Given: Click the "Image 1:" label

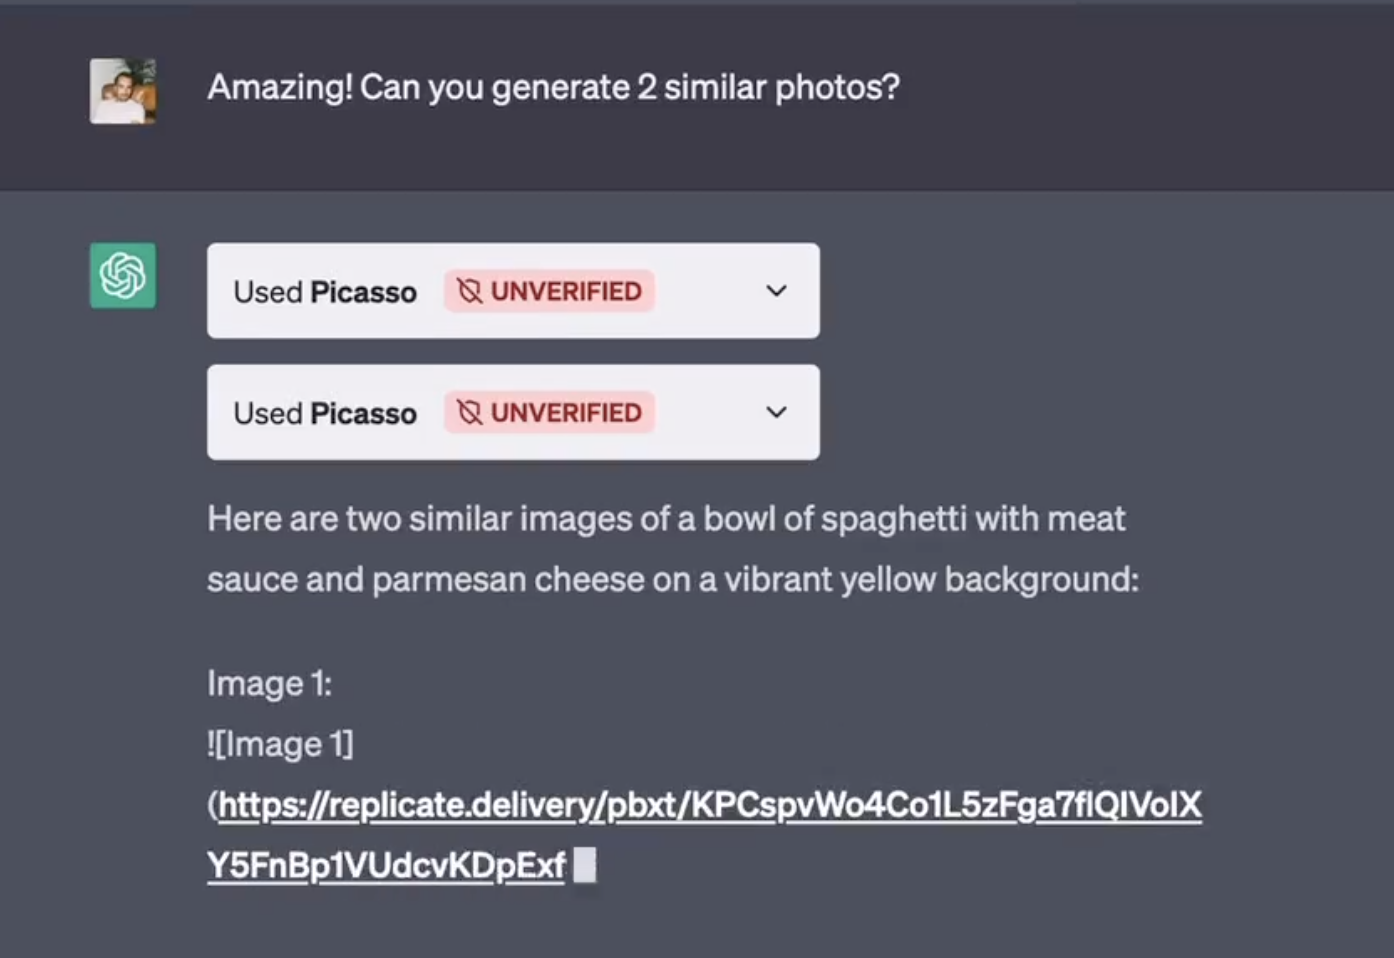Looking at the screenshot, I should (269, 684).
